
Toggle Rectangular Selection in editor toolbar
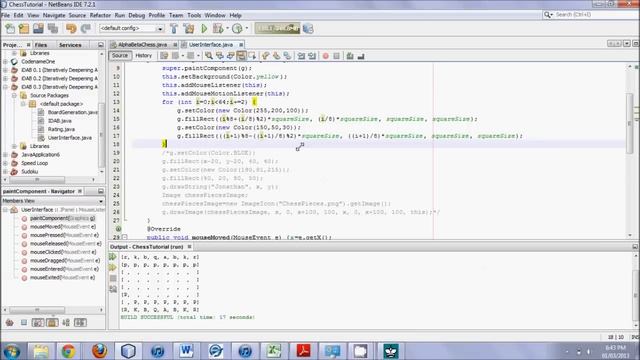click(252, 56)
